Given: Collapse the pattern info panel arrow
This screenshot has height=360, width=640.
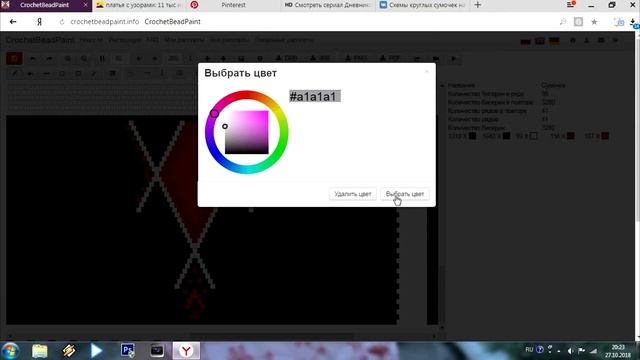Looking at the screenshot, I should coord(442,86).
